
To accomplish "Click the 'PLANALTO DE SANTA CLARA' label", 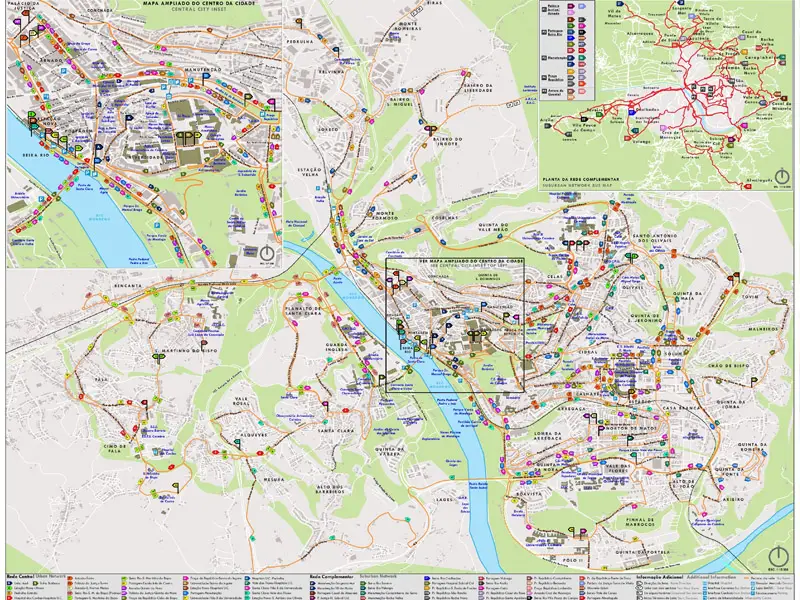I will [x=303, y=311].
